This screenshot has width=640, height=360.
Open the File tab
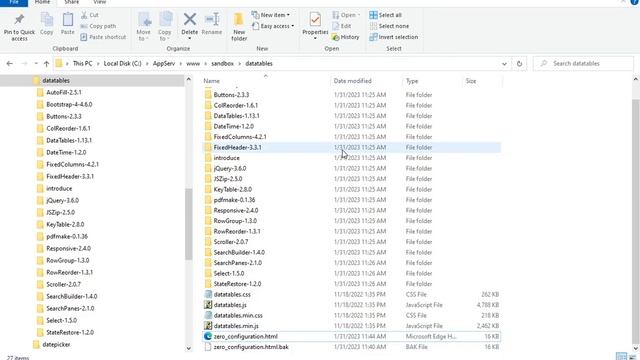[14, 2]
